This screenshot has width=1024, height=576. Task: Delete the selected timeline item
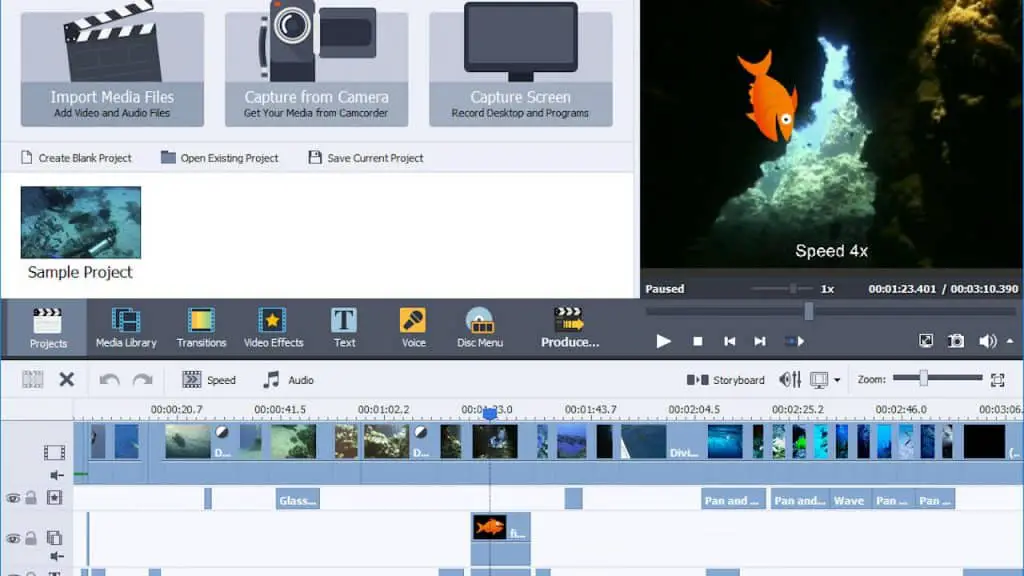(x=67, y=379)
